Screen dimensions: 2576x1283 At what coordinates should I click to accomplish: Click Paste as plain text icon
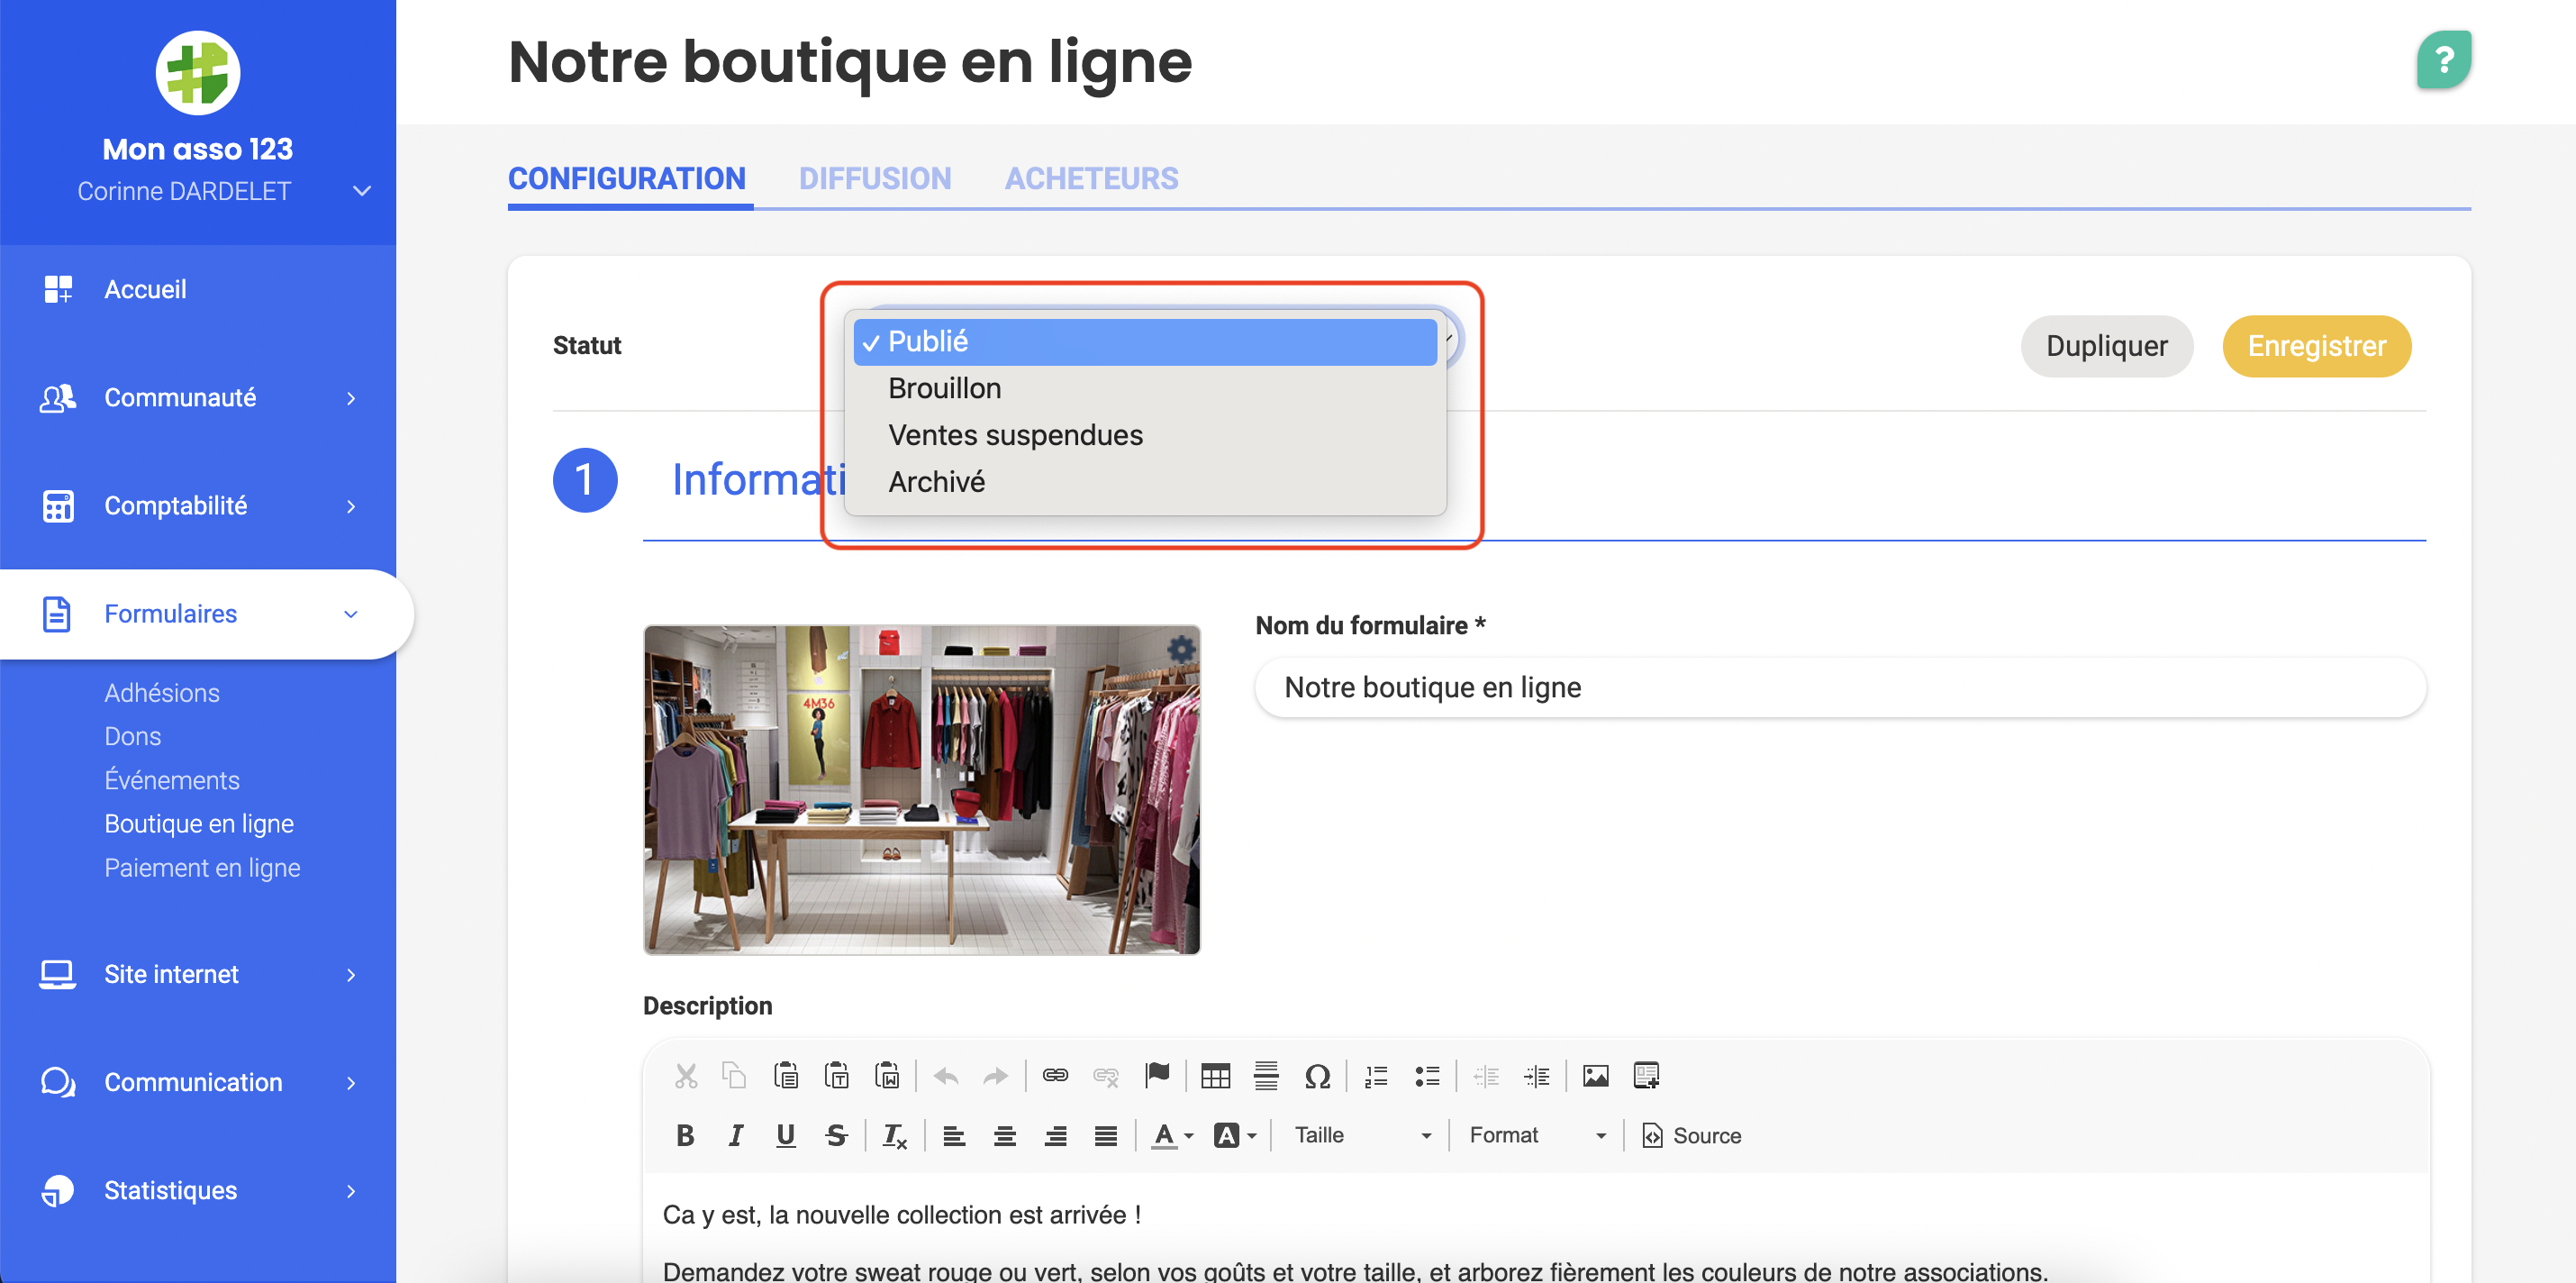836,1076
